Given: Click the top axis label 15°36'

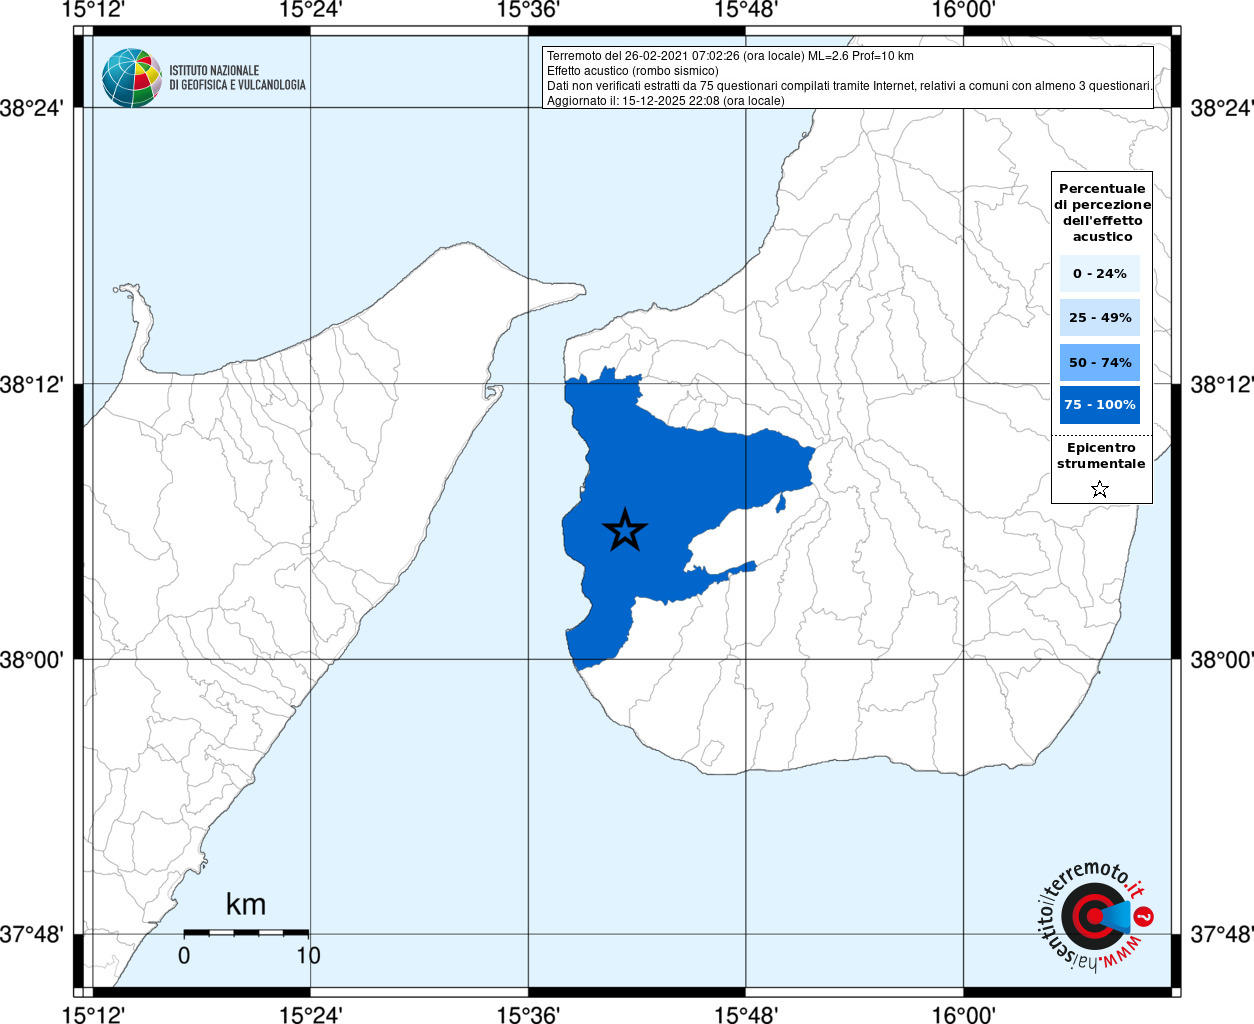Looking at the screenshot, I should [528, 10].
